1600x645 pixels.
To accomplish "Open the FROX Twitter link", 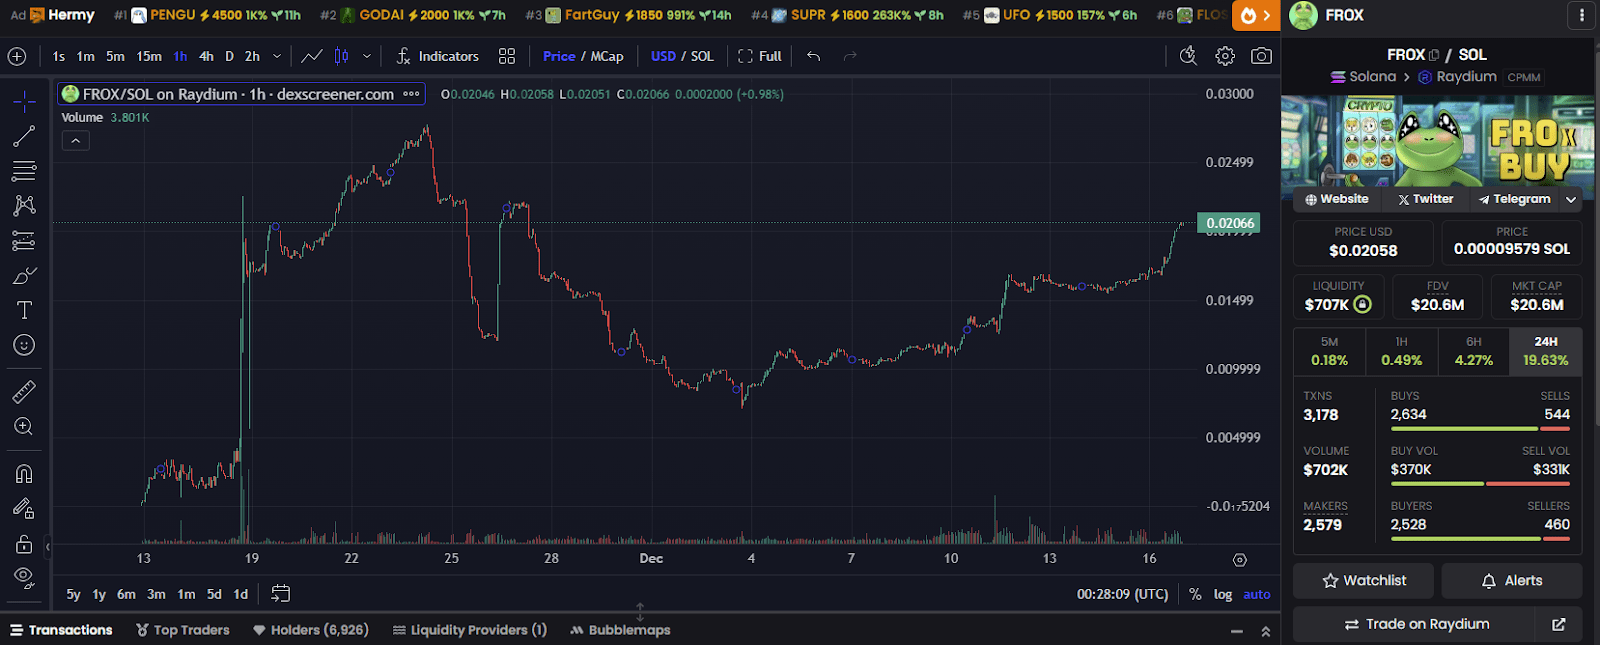I will (1426, 199).
